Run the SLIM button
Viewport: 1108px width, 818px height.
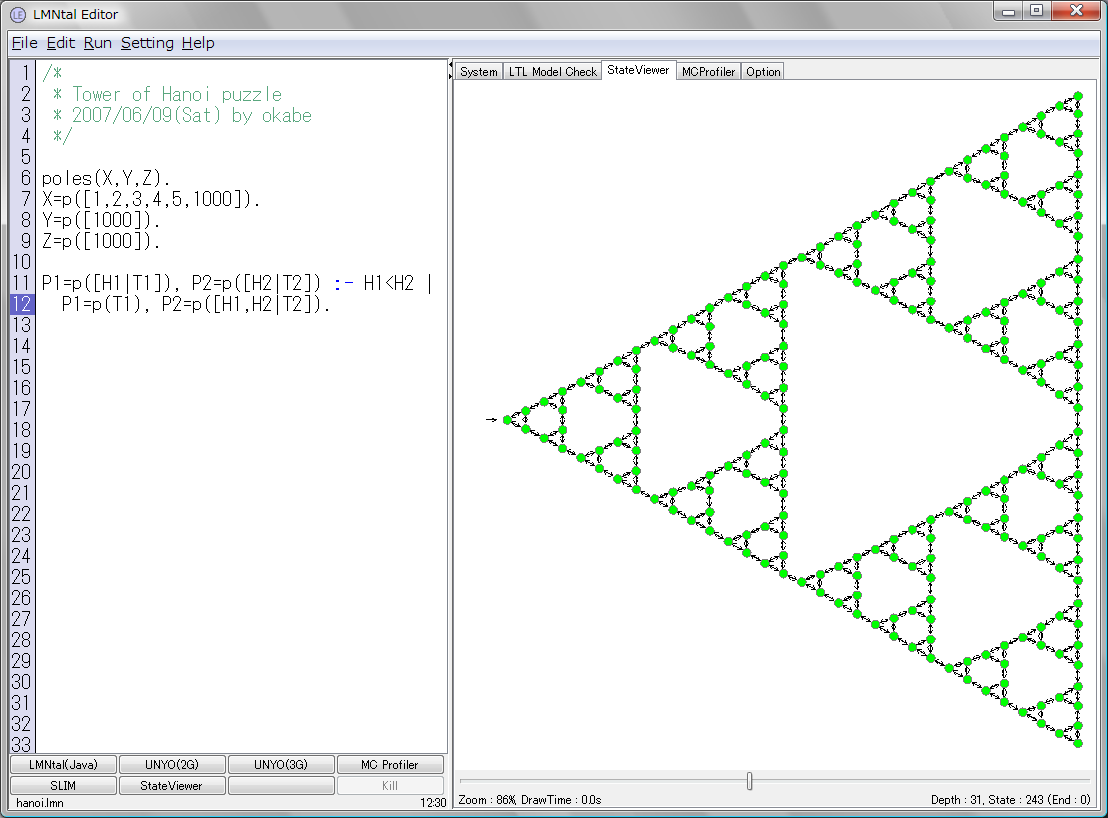(63, 786)
